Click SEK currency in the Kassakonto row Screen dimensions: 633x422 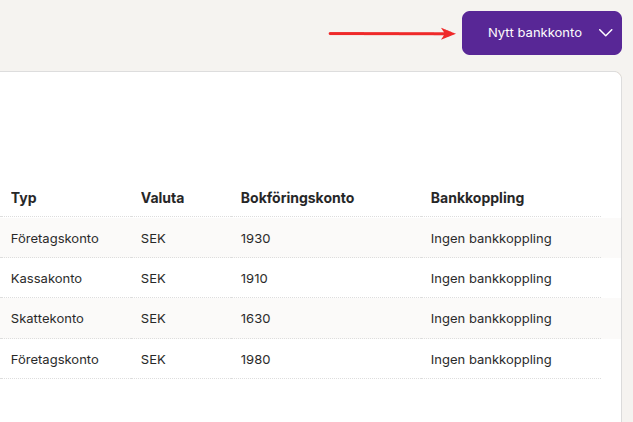tap(153, 278)
